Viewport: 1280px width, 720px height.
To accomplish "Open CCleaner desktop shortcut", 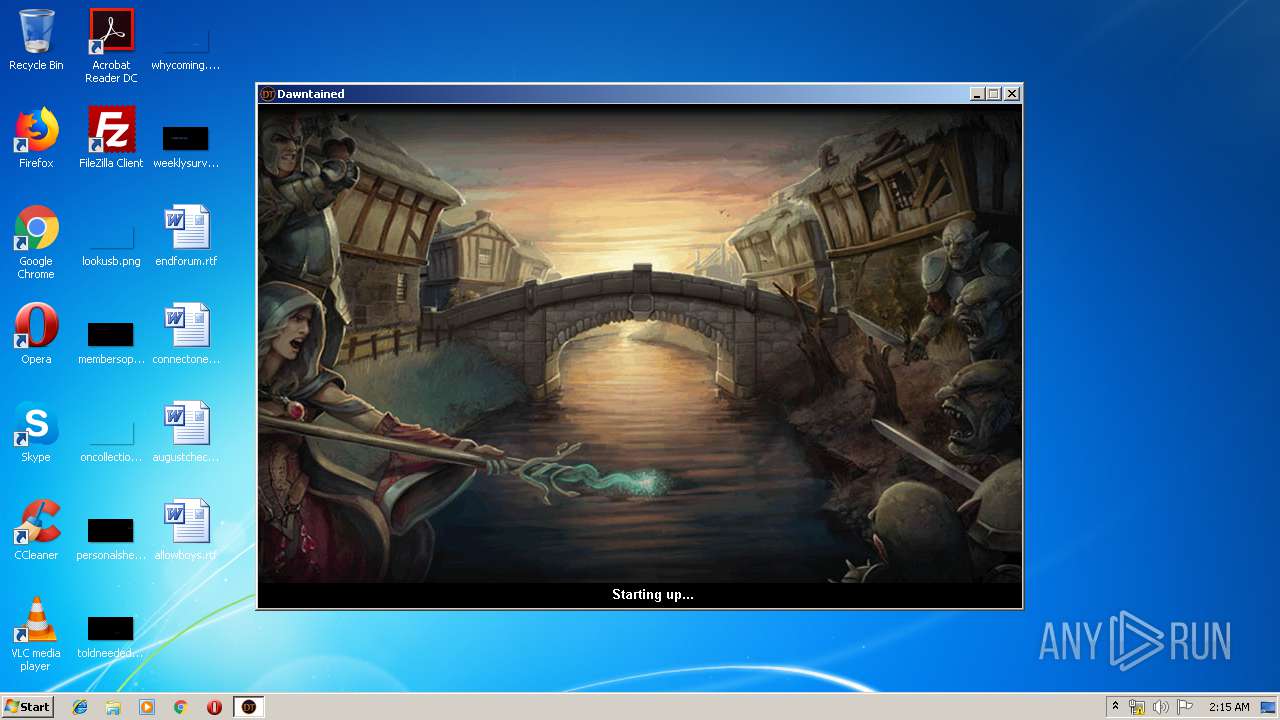I will pos(36,530).
